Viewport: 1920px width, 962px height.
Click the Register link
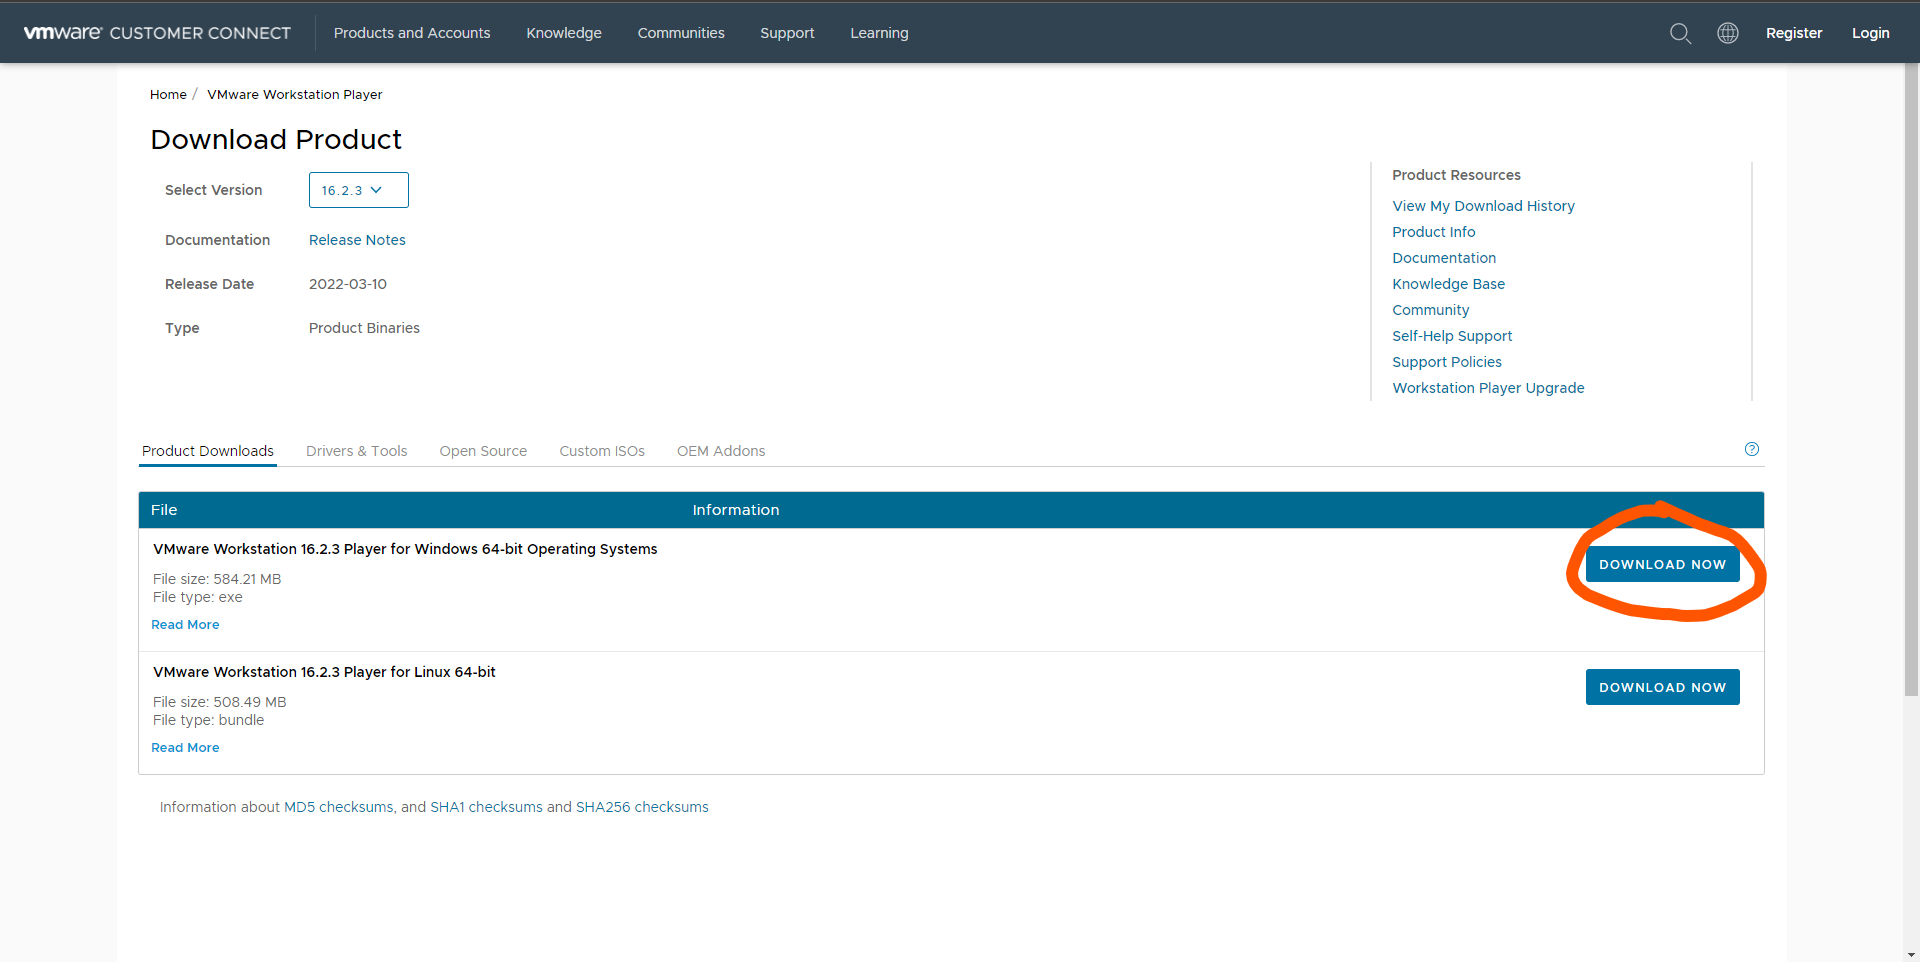click(1794, 33)
